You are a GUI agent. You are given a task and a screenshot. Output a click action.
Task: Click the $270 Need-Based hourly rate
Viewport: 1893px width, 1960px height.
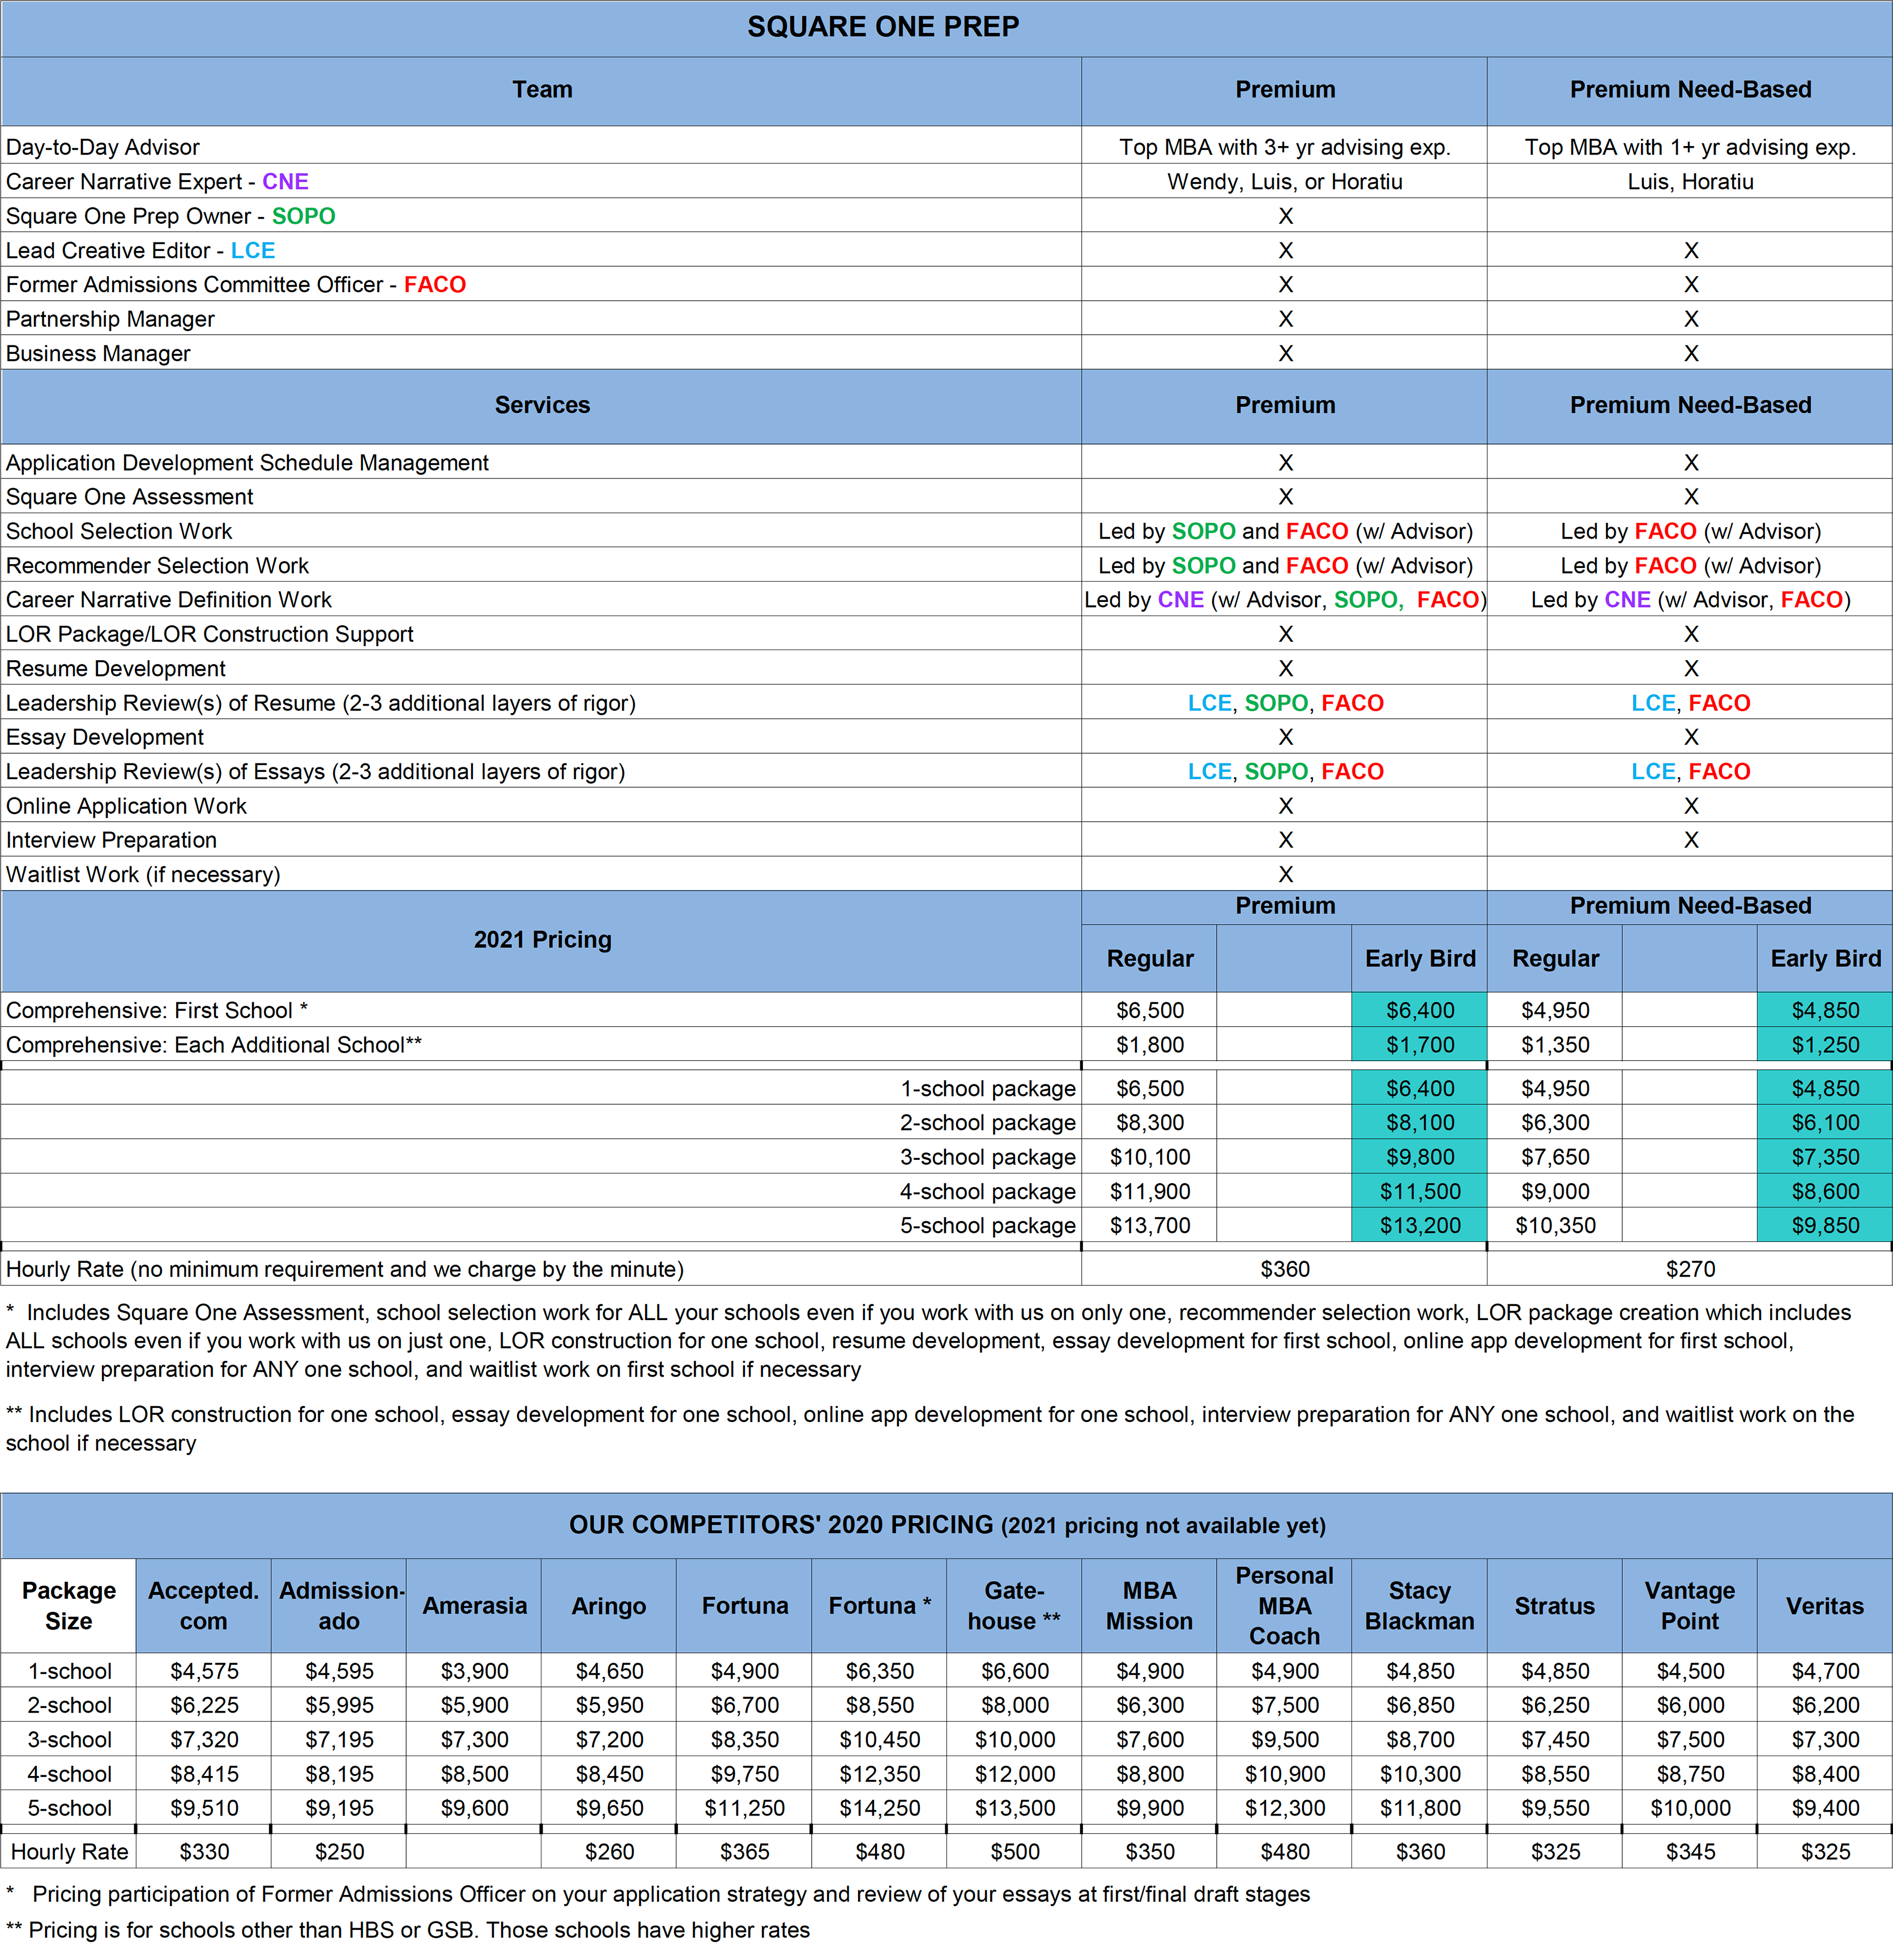[1690, 1269]
